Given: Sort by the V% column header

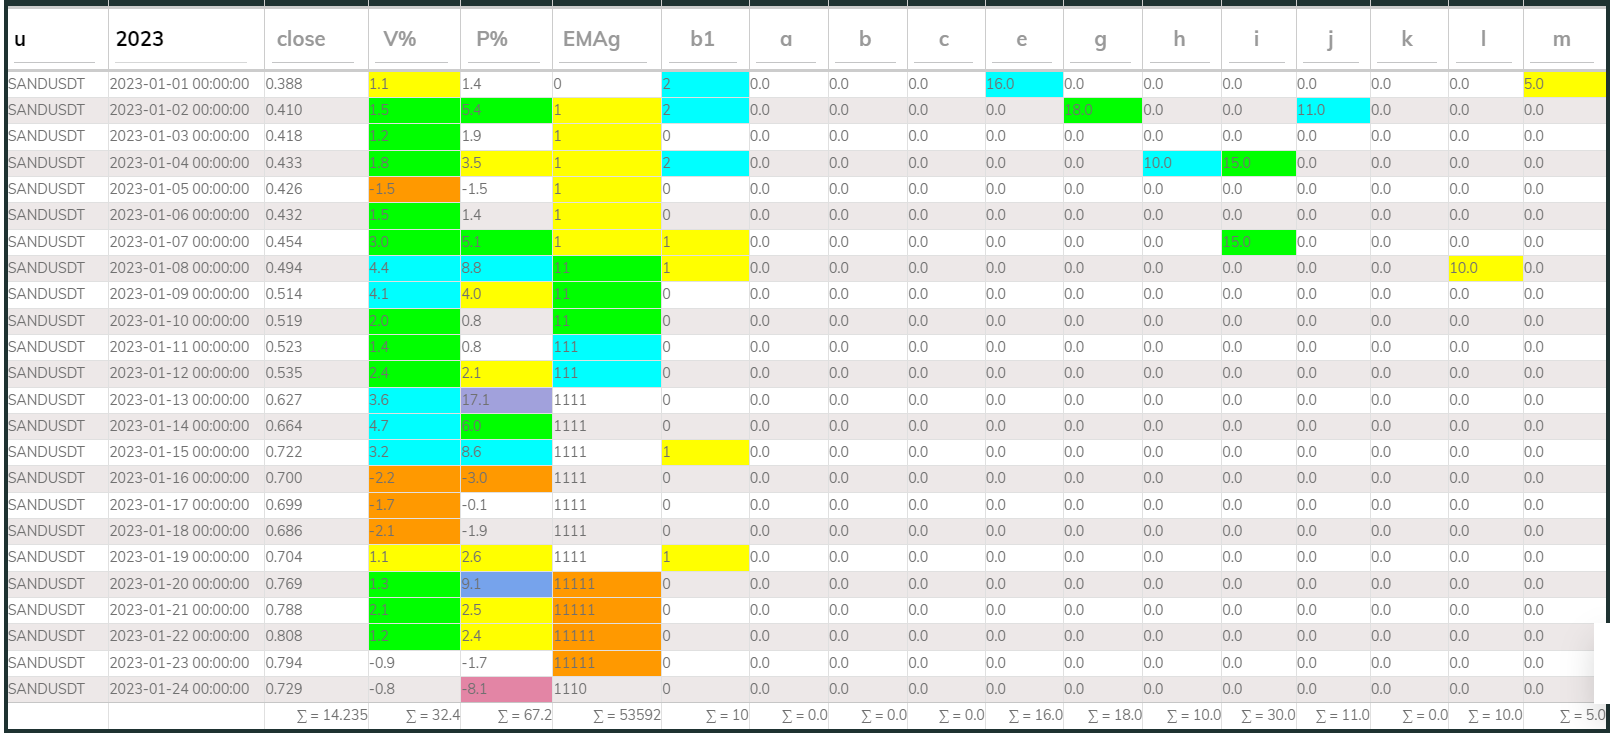Looking at the screenshot, I should 399,39.
